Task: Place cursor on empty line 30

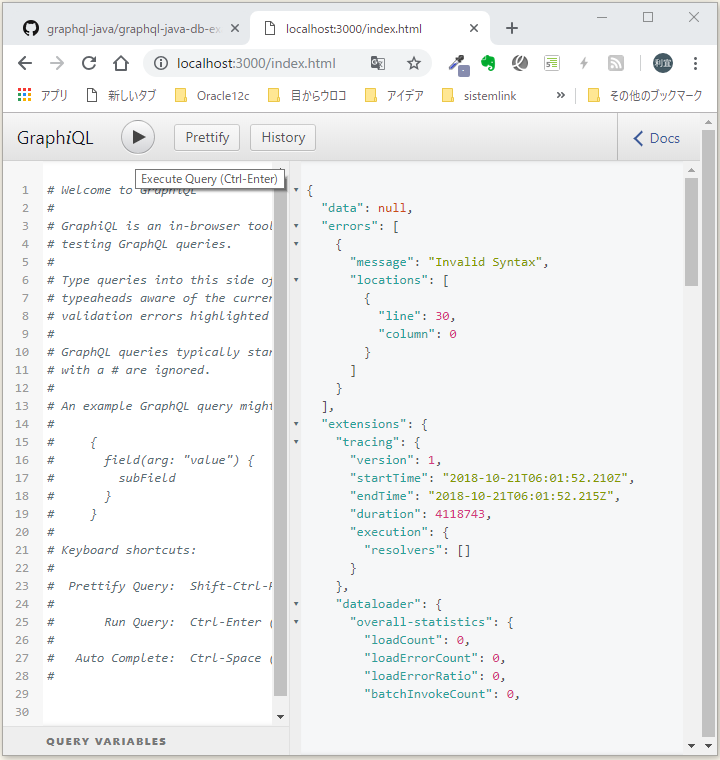Action: click(158, 712)
